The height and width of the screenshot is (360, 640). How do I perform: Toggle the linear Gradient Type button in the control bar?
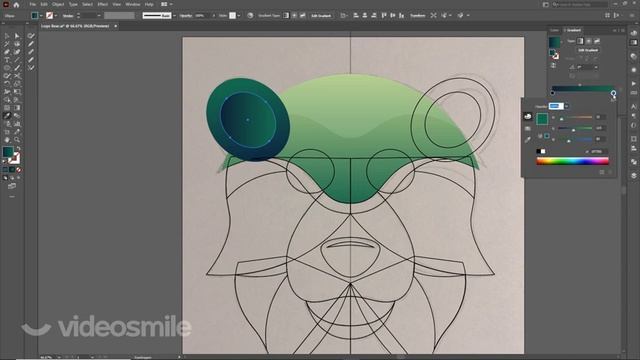pyautogui.click(x=286, y=16)
